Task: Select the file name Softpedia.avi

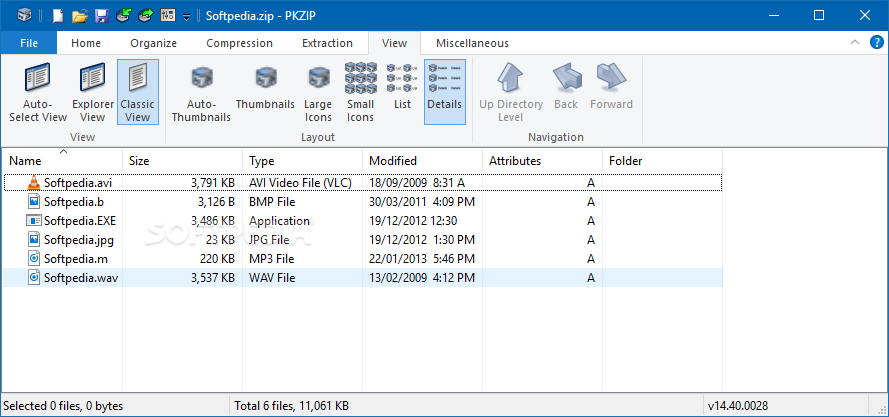Action: coord(78,183)
